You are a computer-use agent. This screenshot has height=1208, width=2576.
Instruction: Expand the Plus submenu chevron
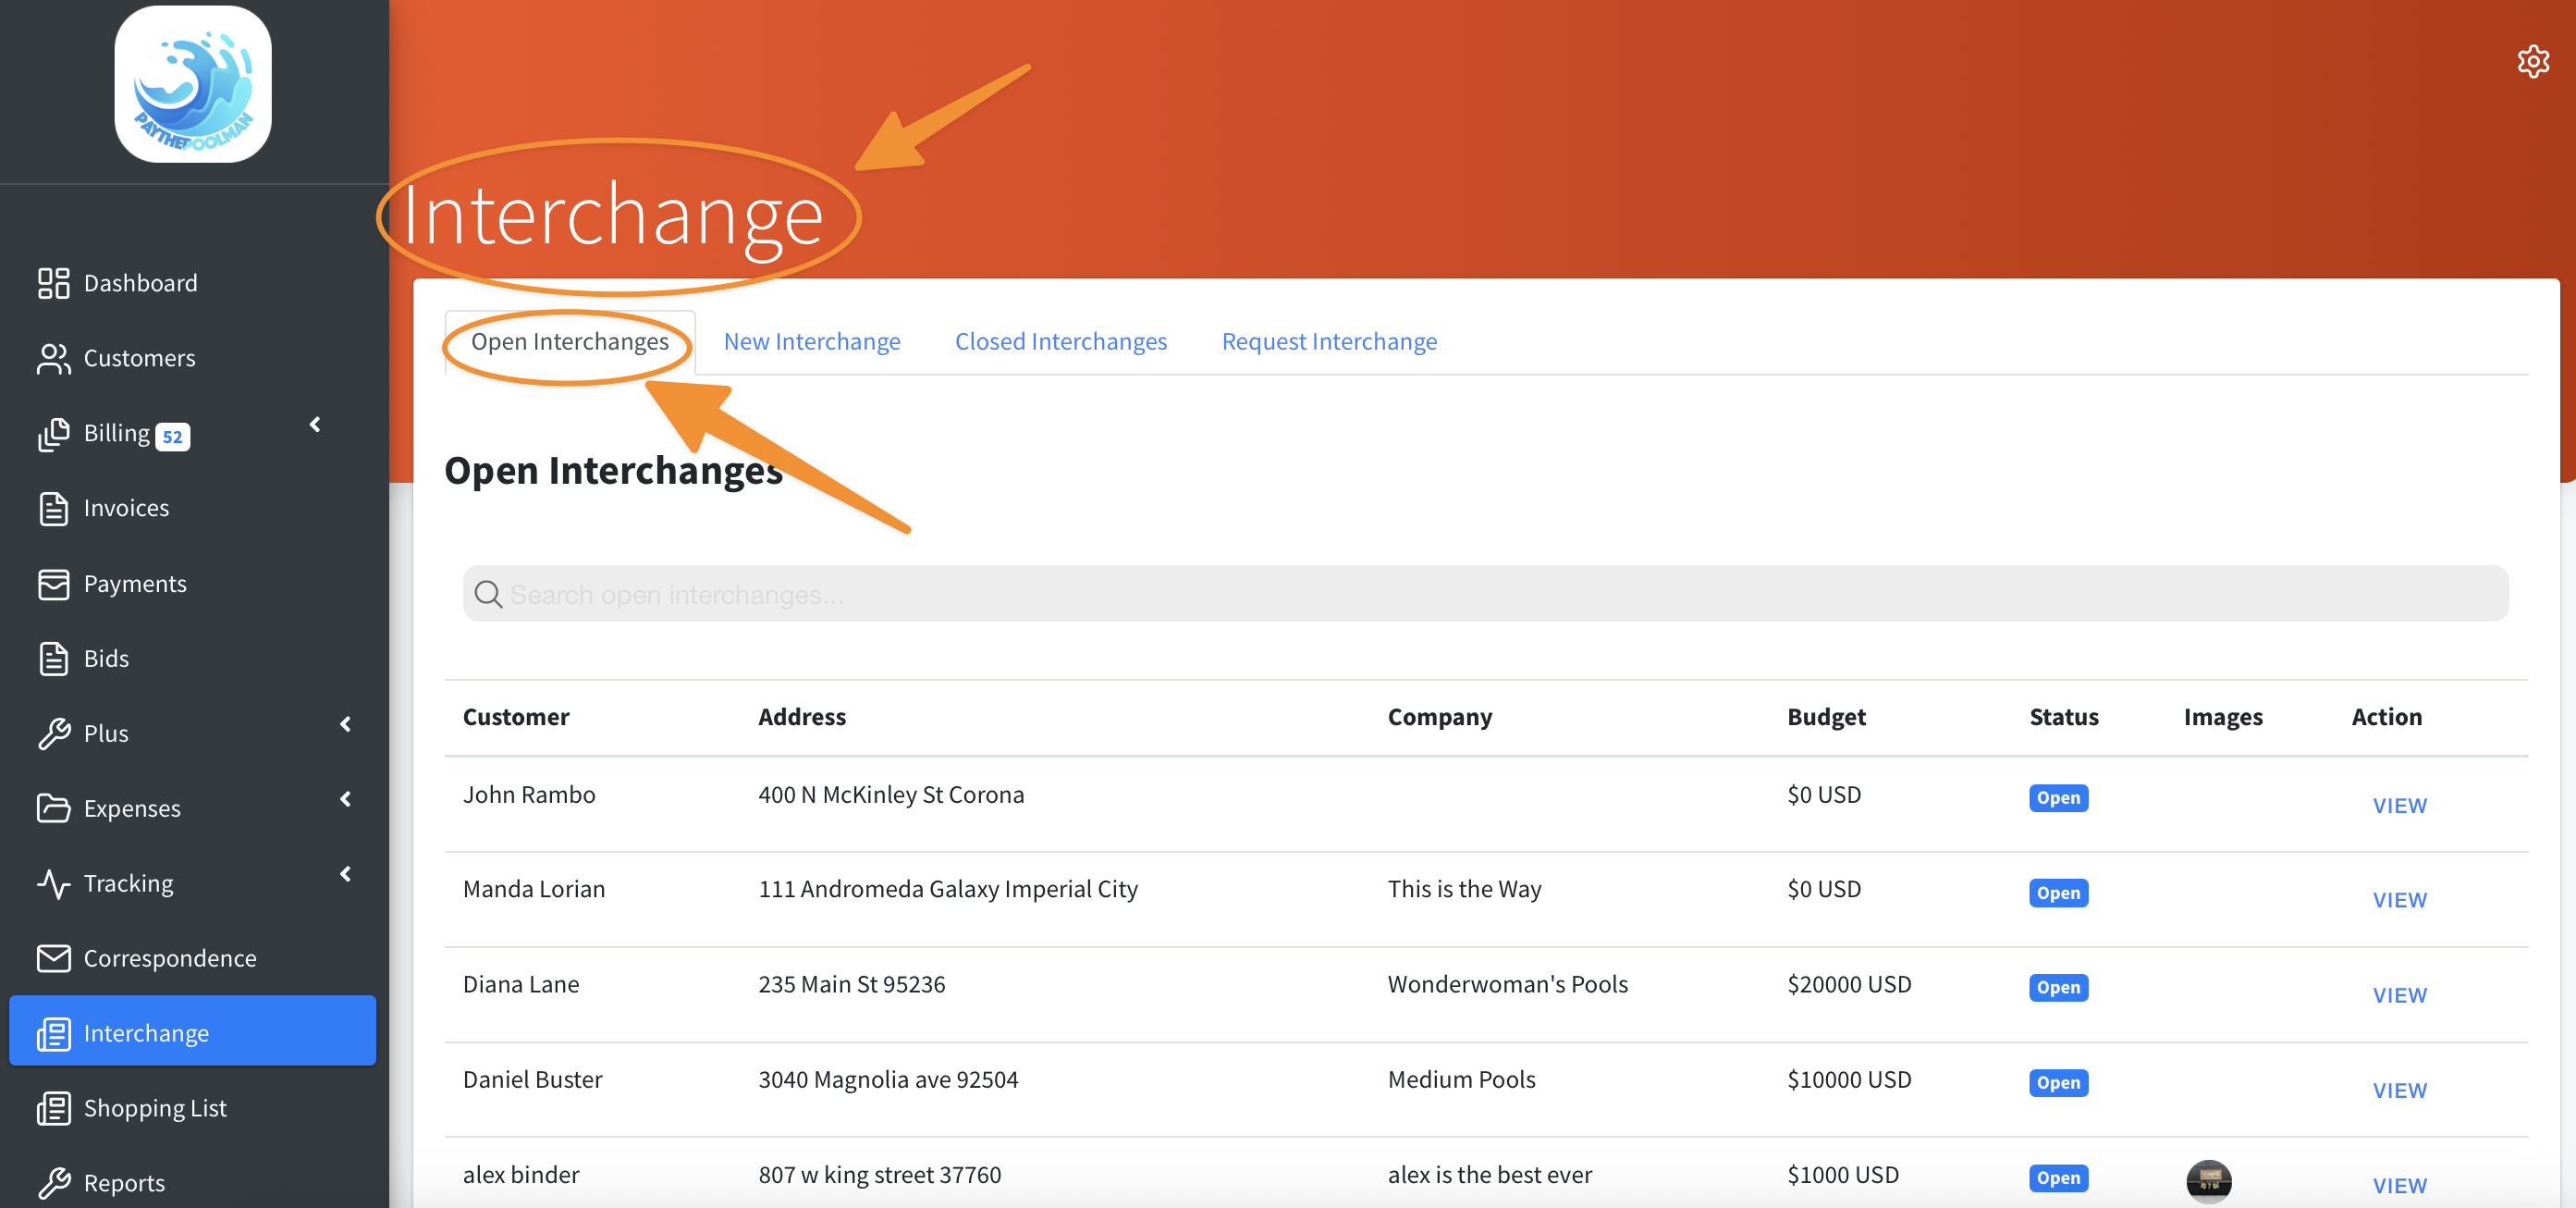point(346,724)
